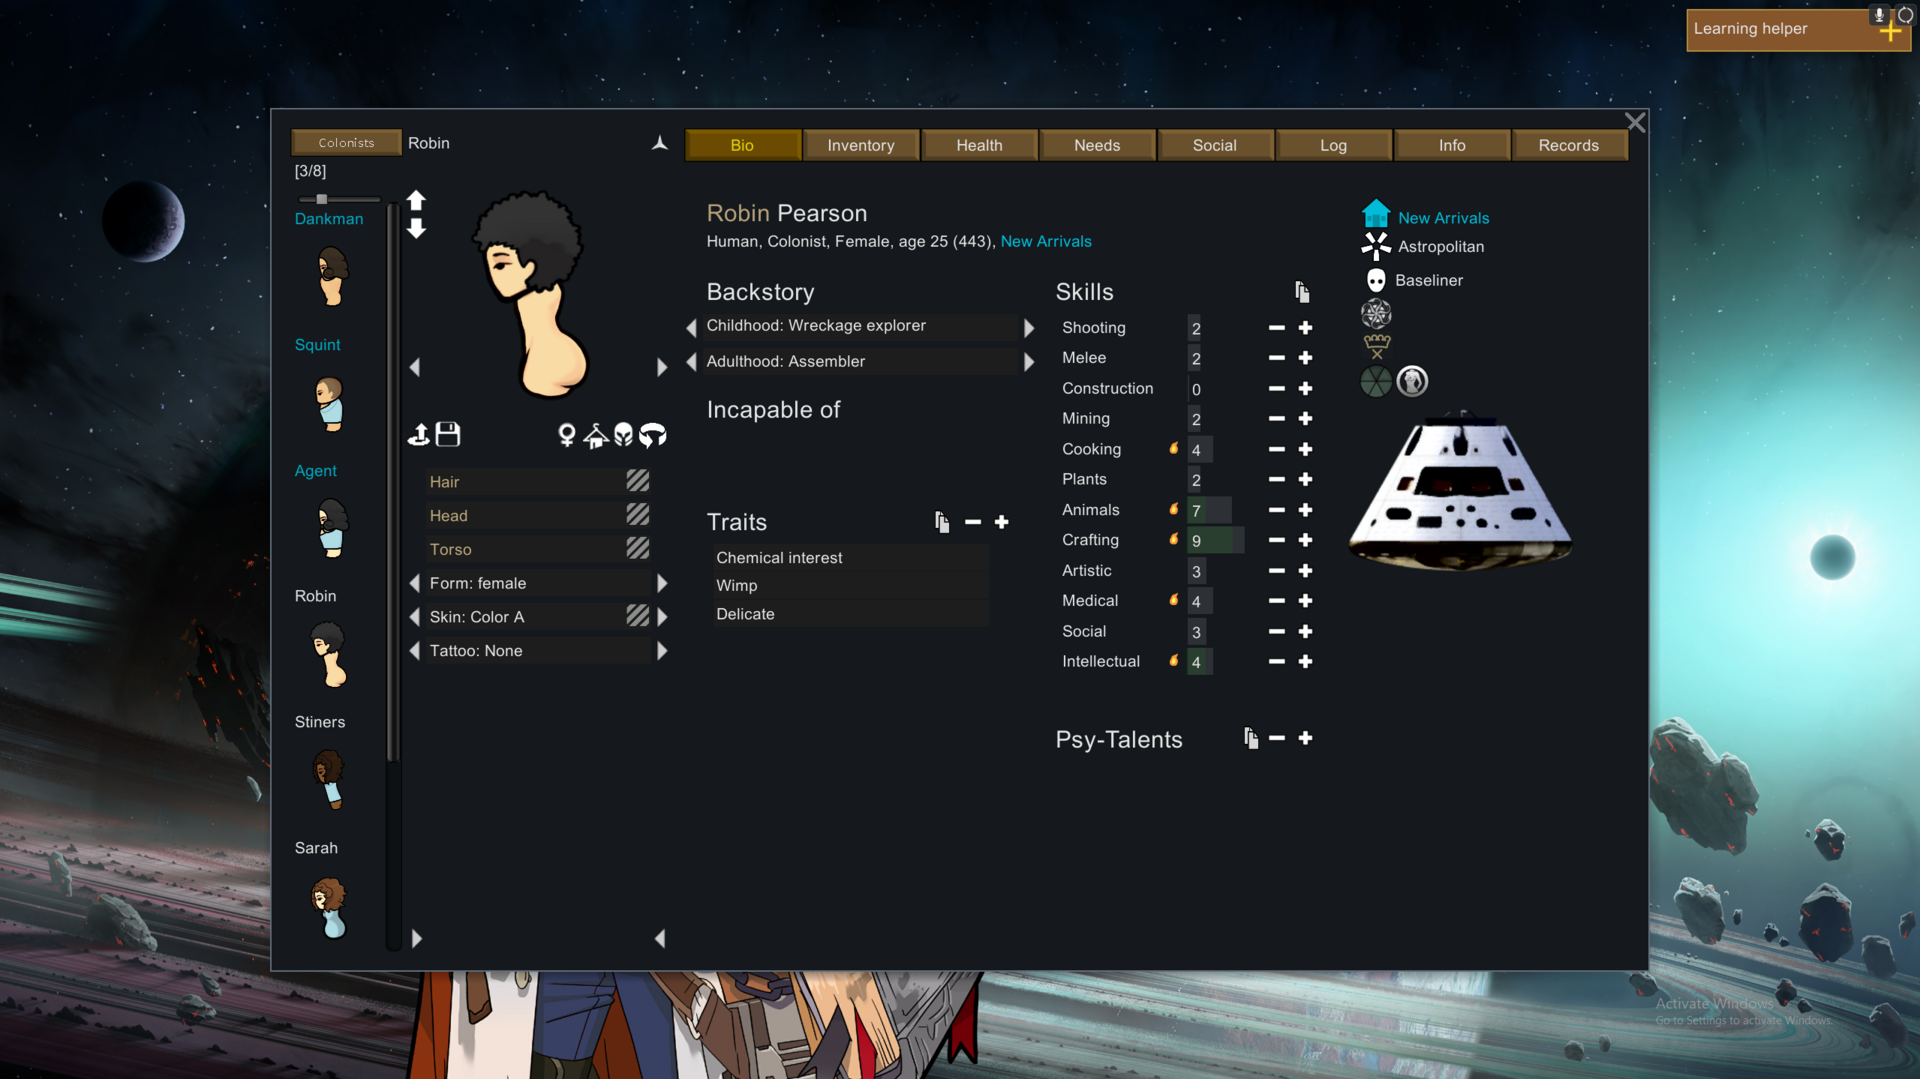The image size is (1920, 1079).
Task: Open the Torso color swatch
Action: 638,548
